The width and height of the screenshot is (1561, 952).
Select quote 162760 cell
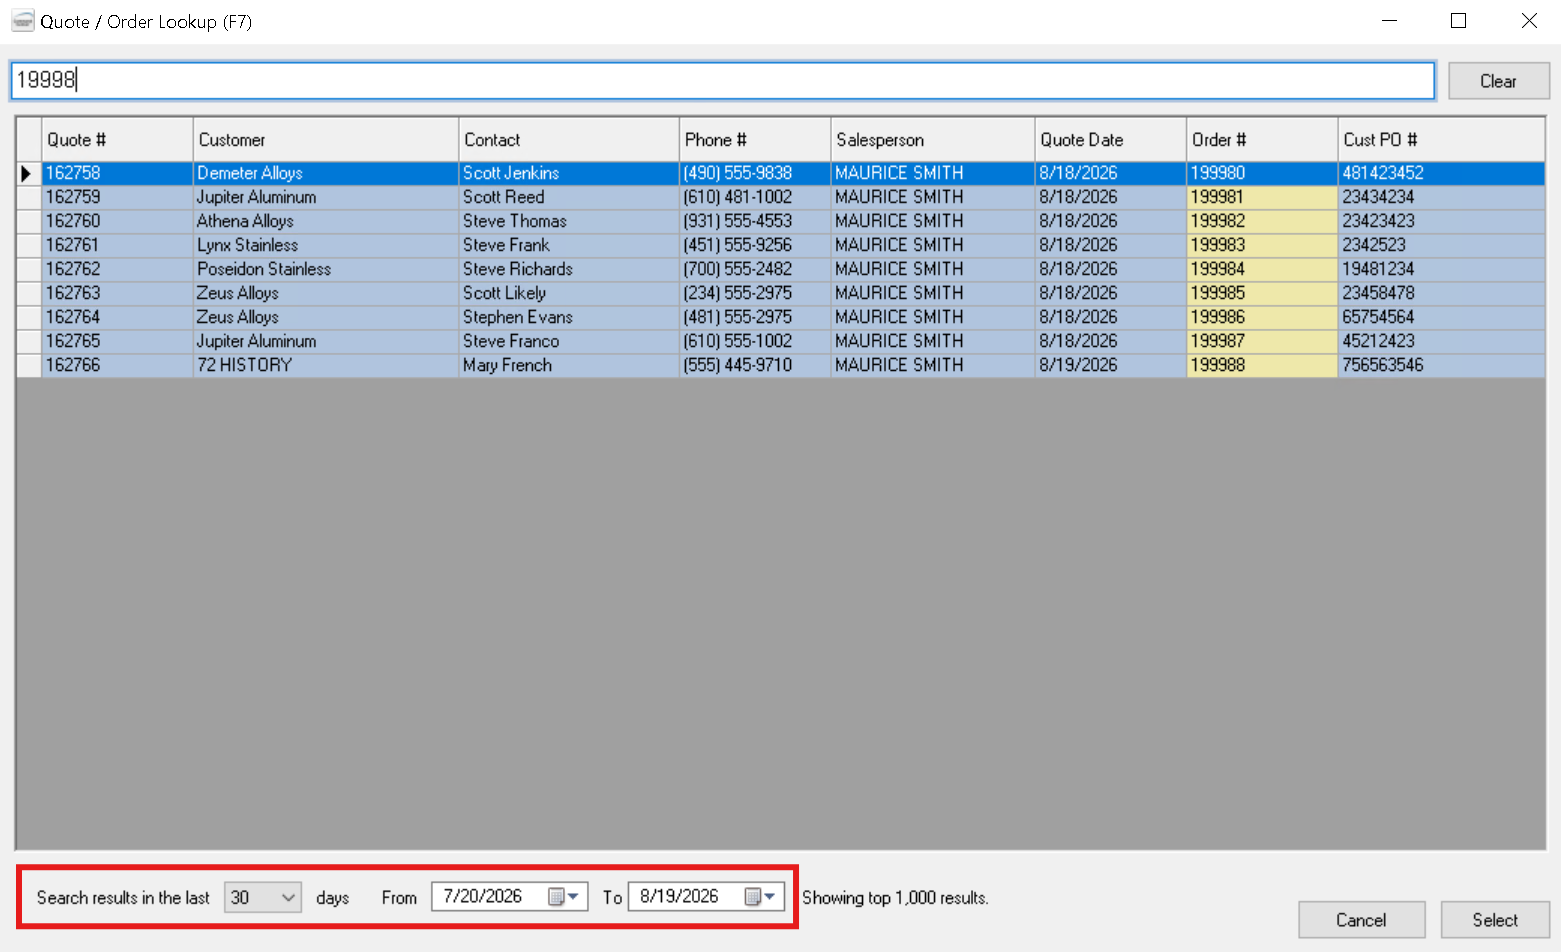(117, 221)
